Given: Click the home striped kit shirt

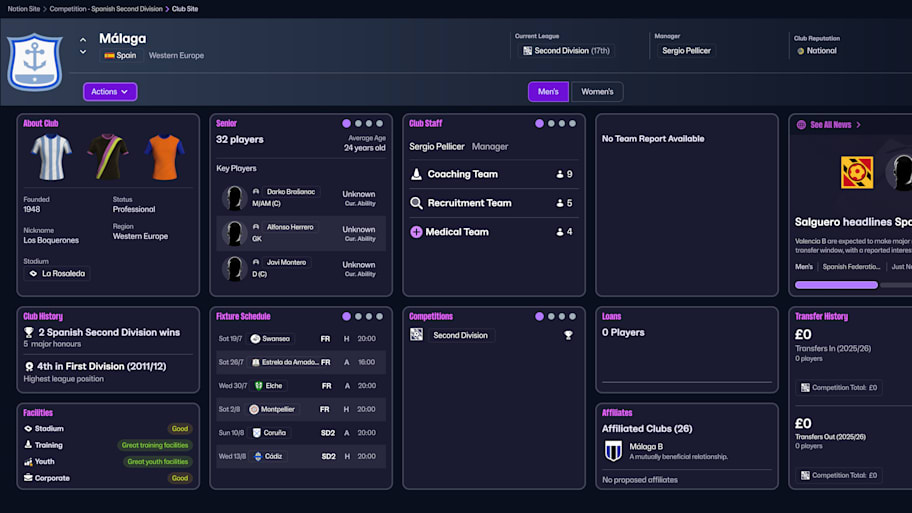Looking at the screenshot, I should [50, 157].
